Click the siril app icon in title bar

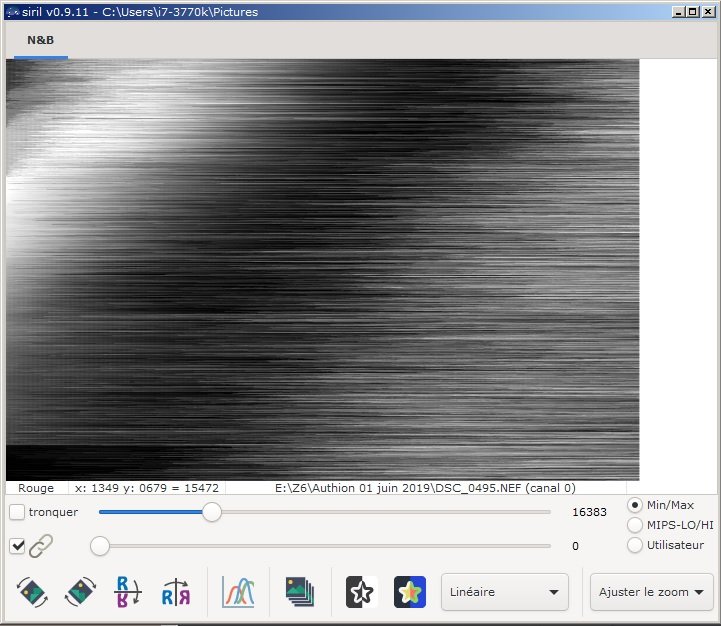[x=13, y=12]
